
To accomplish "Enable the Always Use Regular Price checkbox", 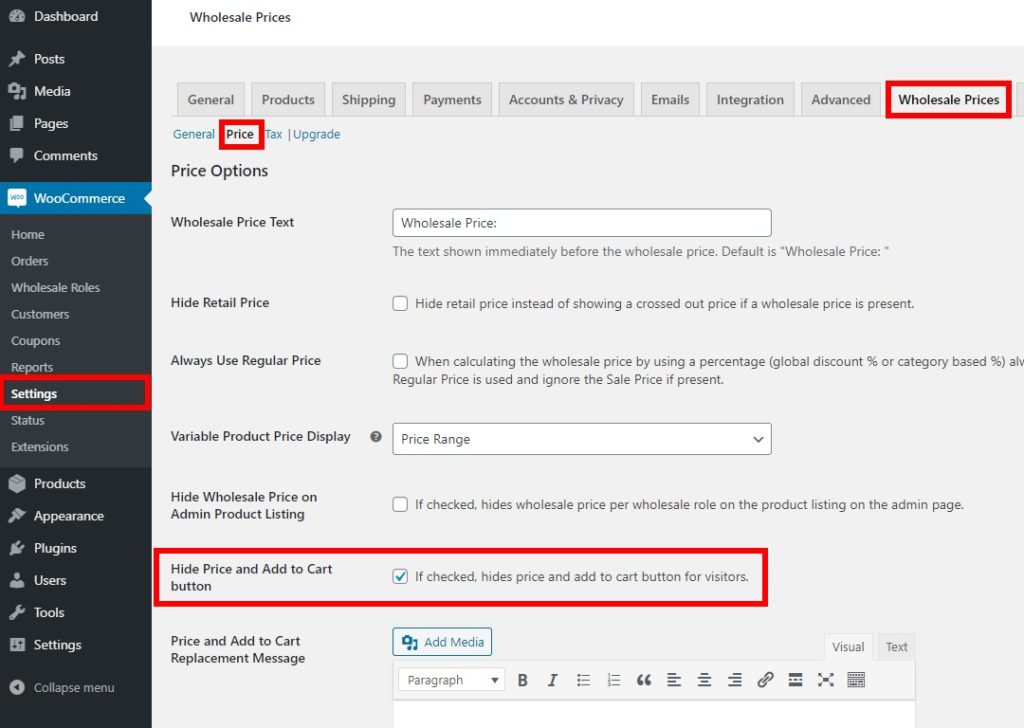I will pos(400,361).
